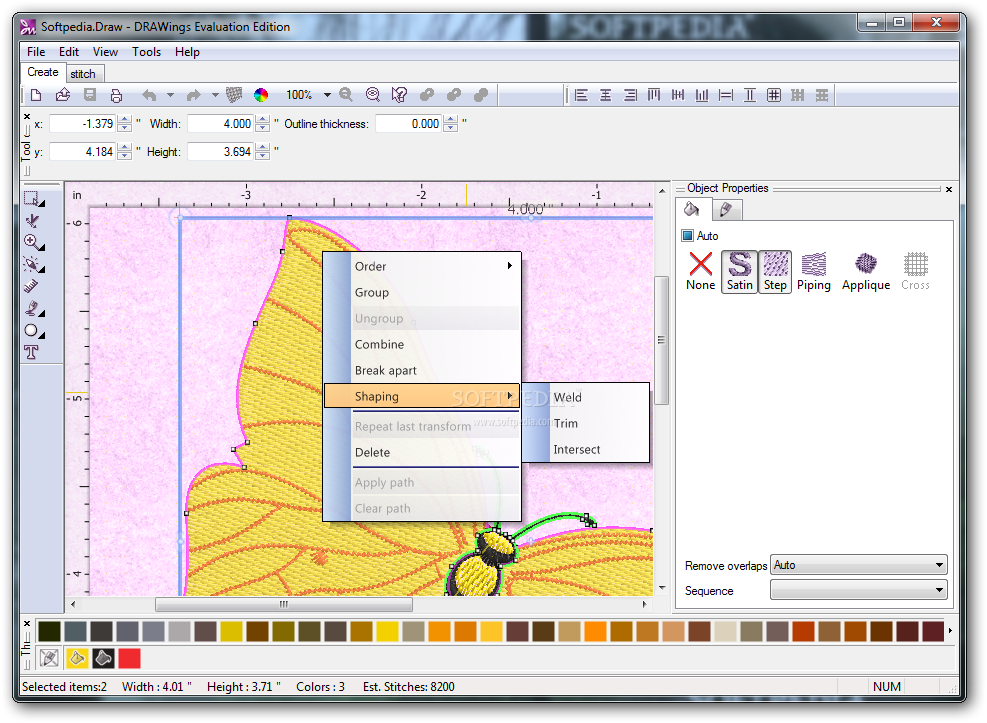Click the no-thread crossed swatch button
Image resolution: width=987 pixels, height=723 pixels.
(49, 658)
